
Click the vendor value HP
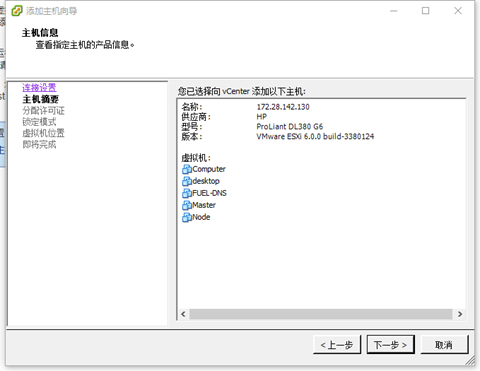[262, 117]
